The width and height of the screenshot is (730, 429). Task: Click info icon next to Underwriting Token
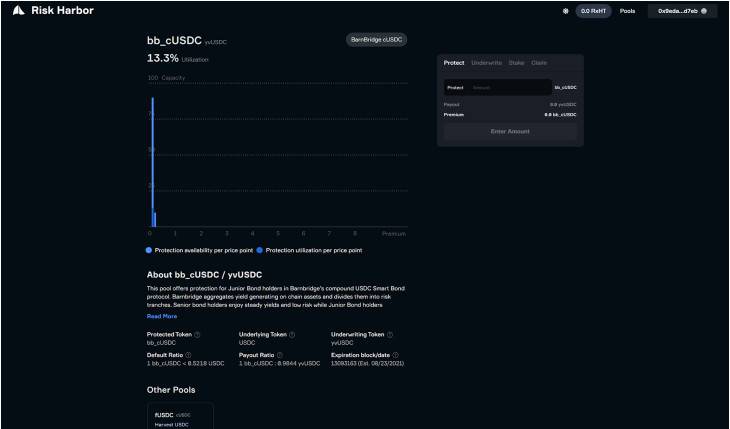point(390,334)
